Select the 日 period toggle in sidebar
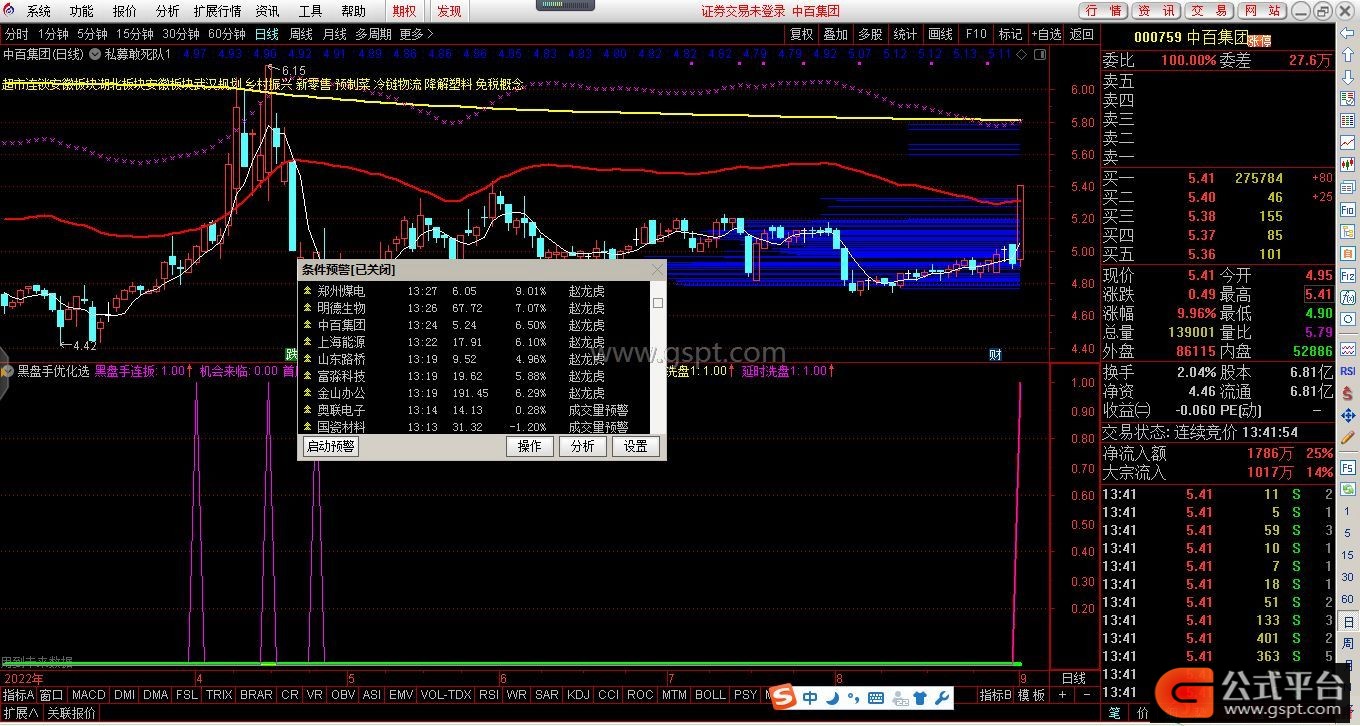This screenshot has width=1360, height=726. [1348, 621]
